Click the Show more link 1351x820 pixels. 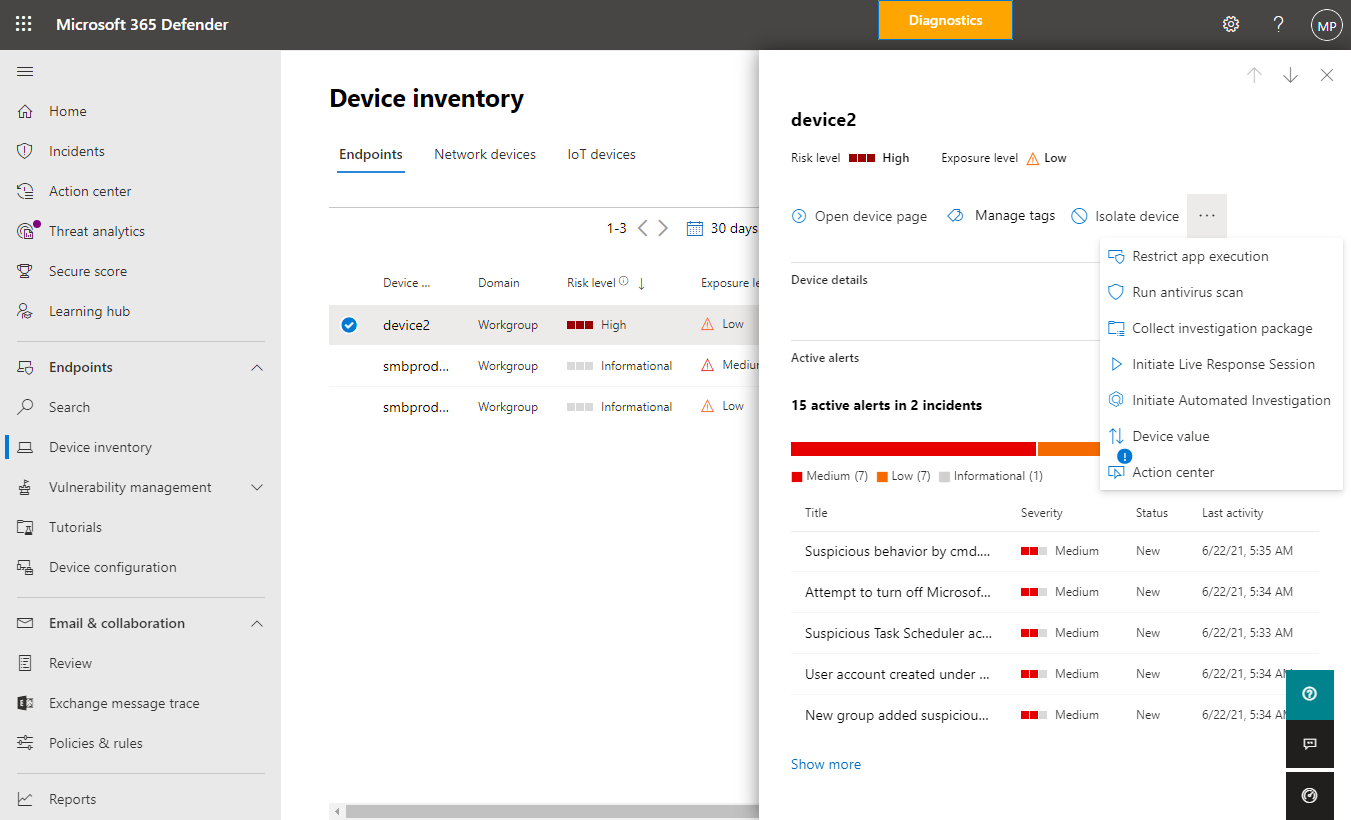826,764
